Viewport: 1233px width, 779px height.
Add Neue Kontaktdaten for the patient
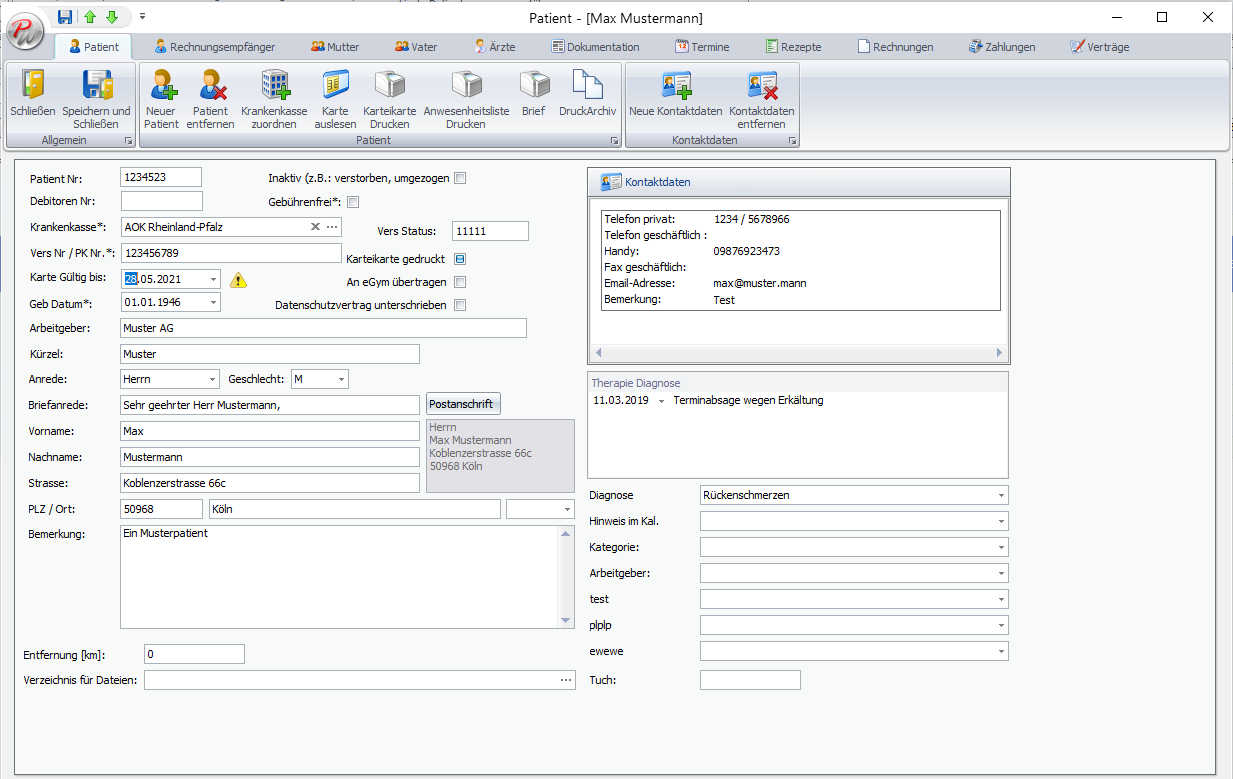coord(676,97)
